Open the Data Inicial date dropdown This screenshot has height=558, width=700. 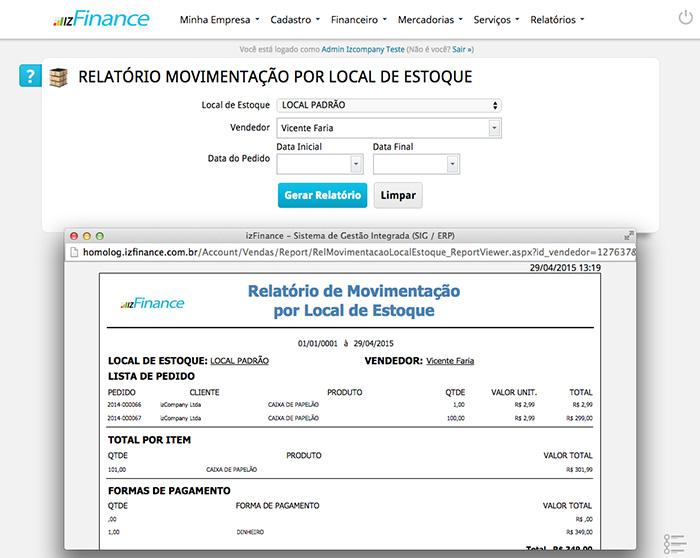pyautogui.click(x=356, y=164)
